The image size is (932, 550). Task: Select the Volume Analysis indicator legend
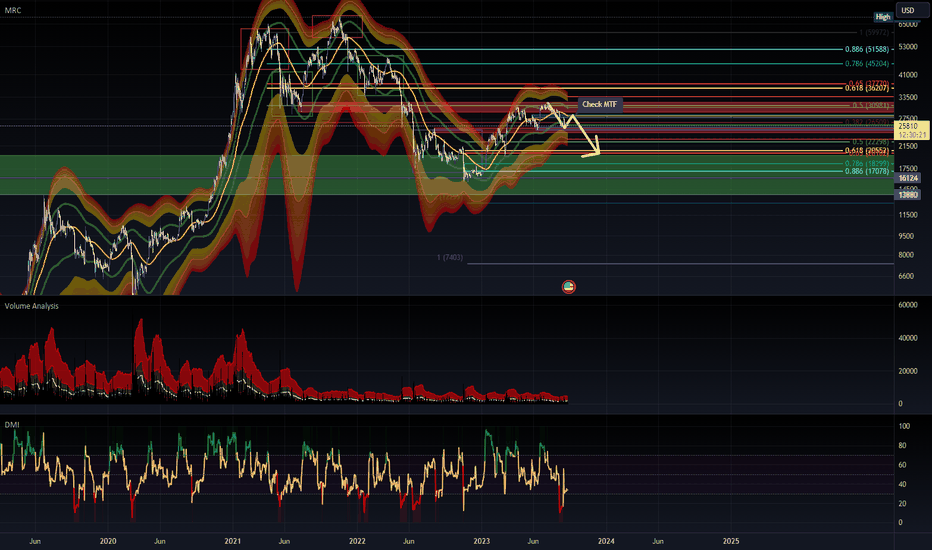(x=32, y=306)
